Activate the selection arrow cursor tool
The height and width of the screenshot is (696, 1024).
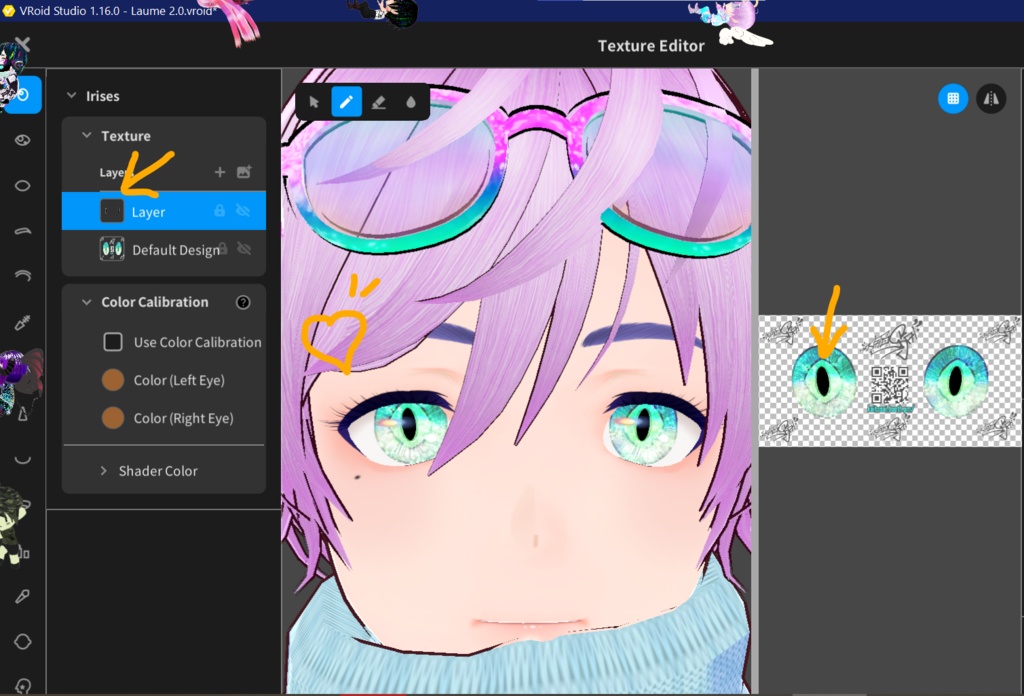tap(315, 102)
